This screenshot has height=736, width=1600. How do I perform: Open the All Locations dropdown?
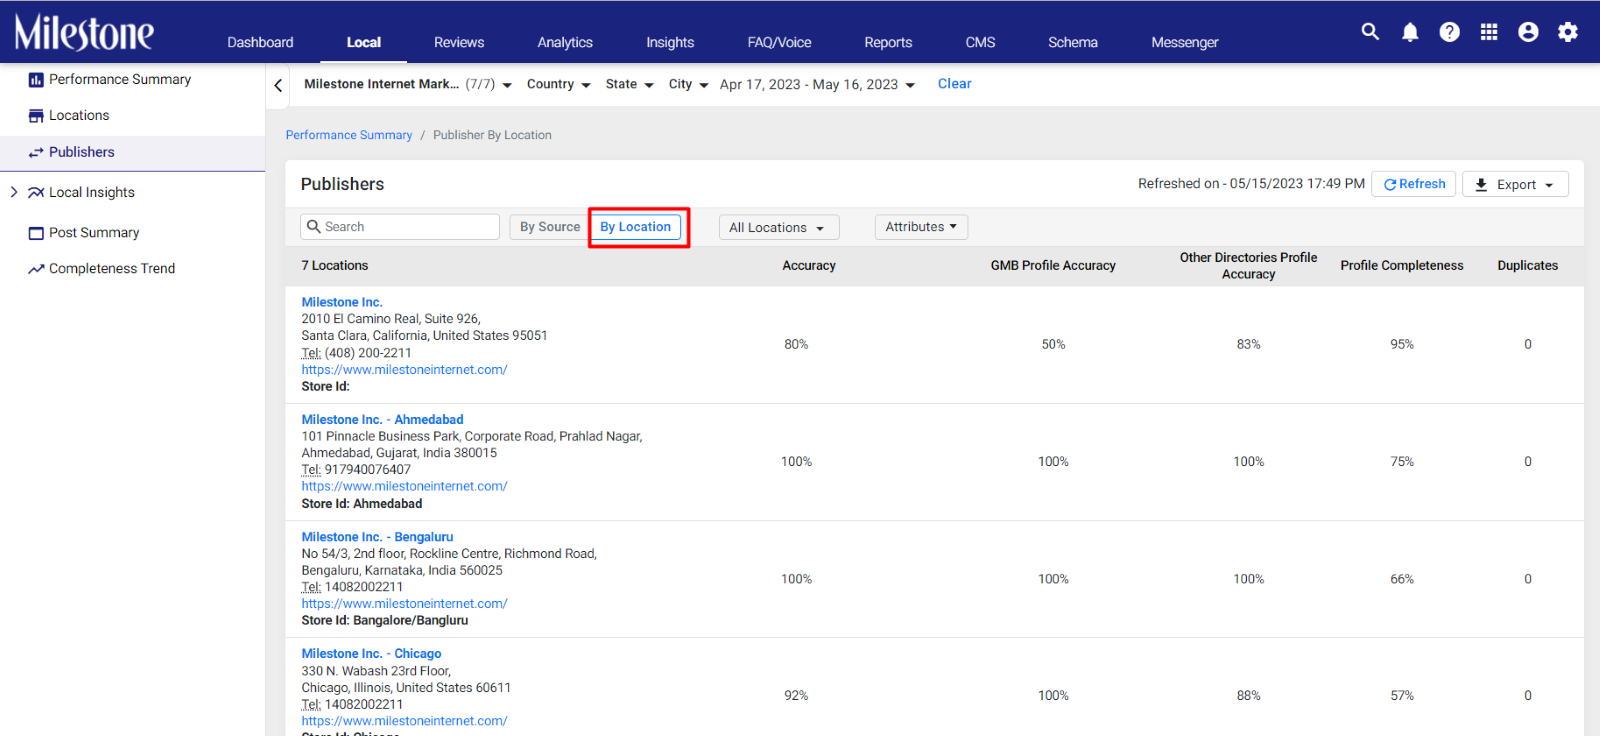pyautogui.click(x=778, y=228)
